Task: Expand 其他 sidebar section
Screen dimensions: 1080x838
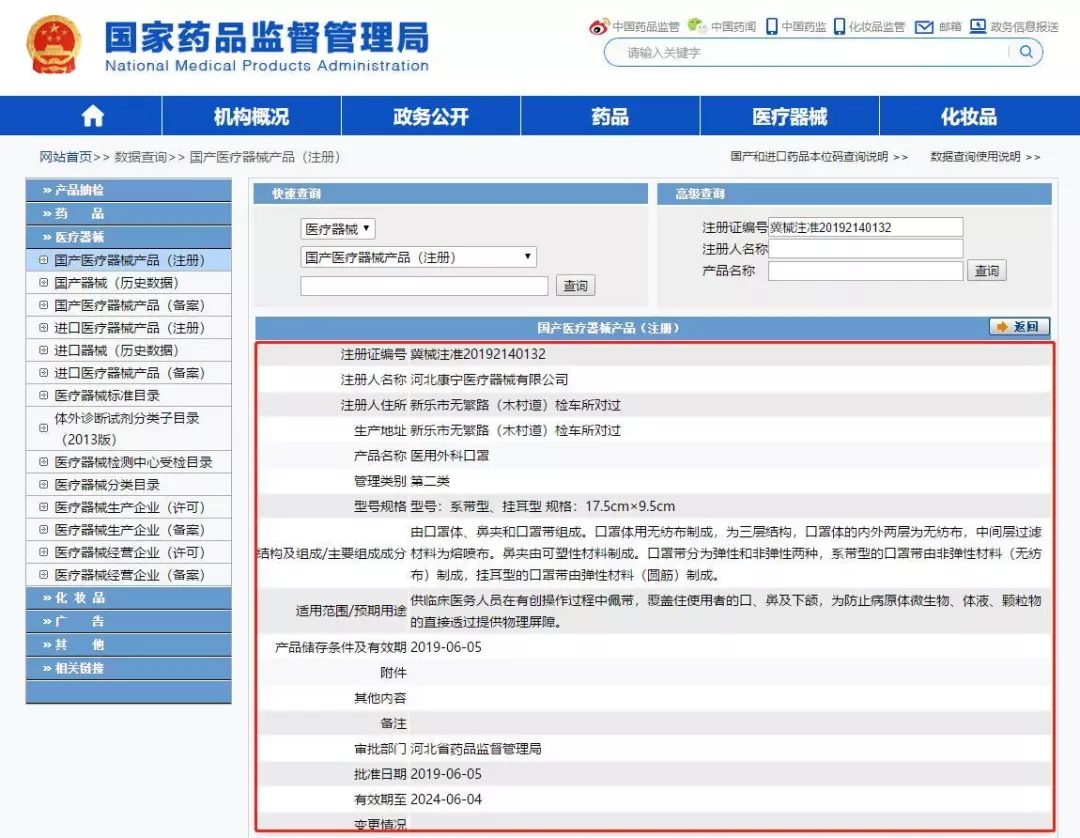Action: tap(128, 645)
